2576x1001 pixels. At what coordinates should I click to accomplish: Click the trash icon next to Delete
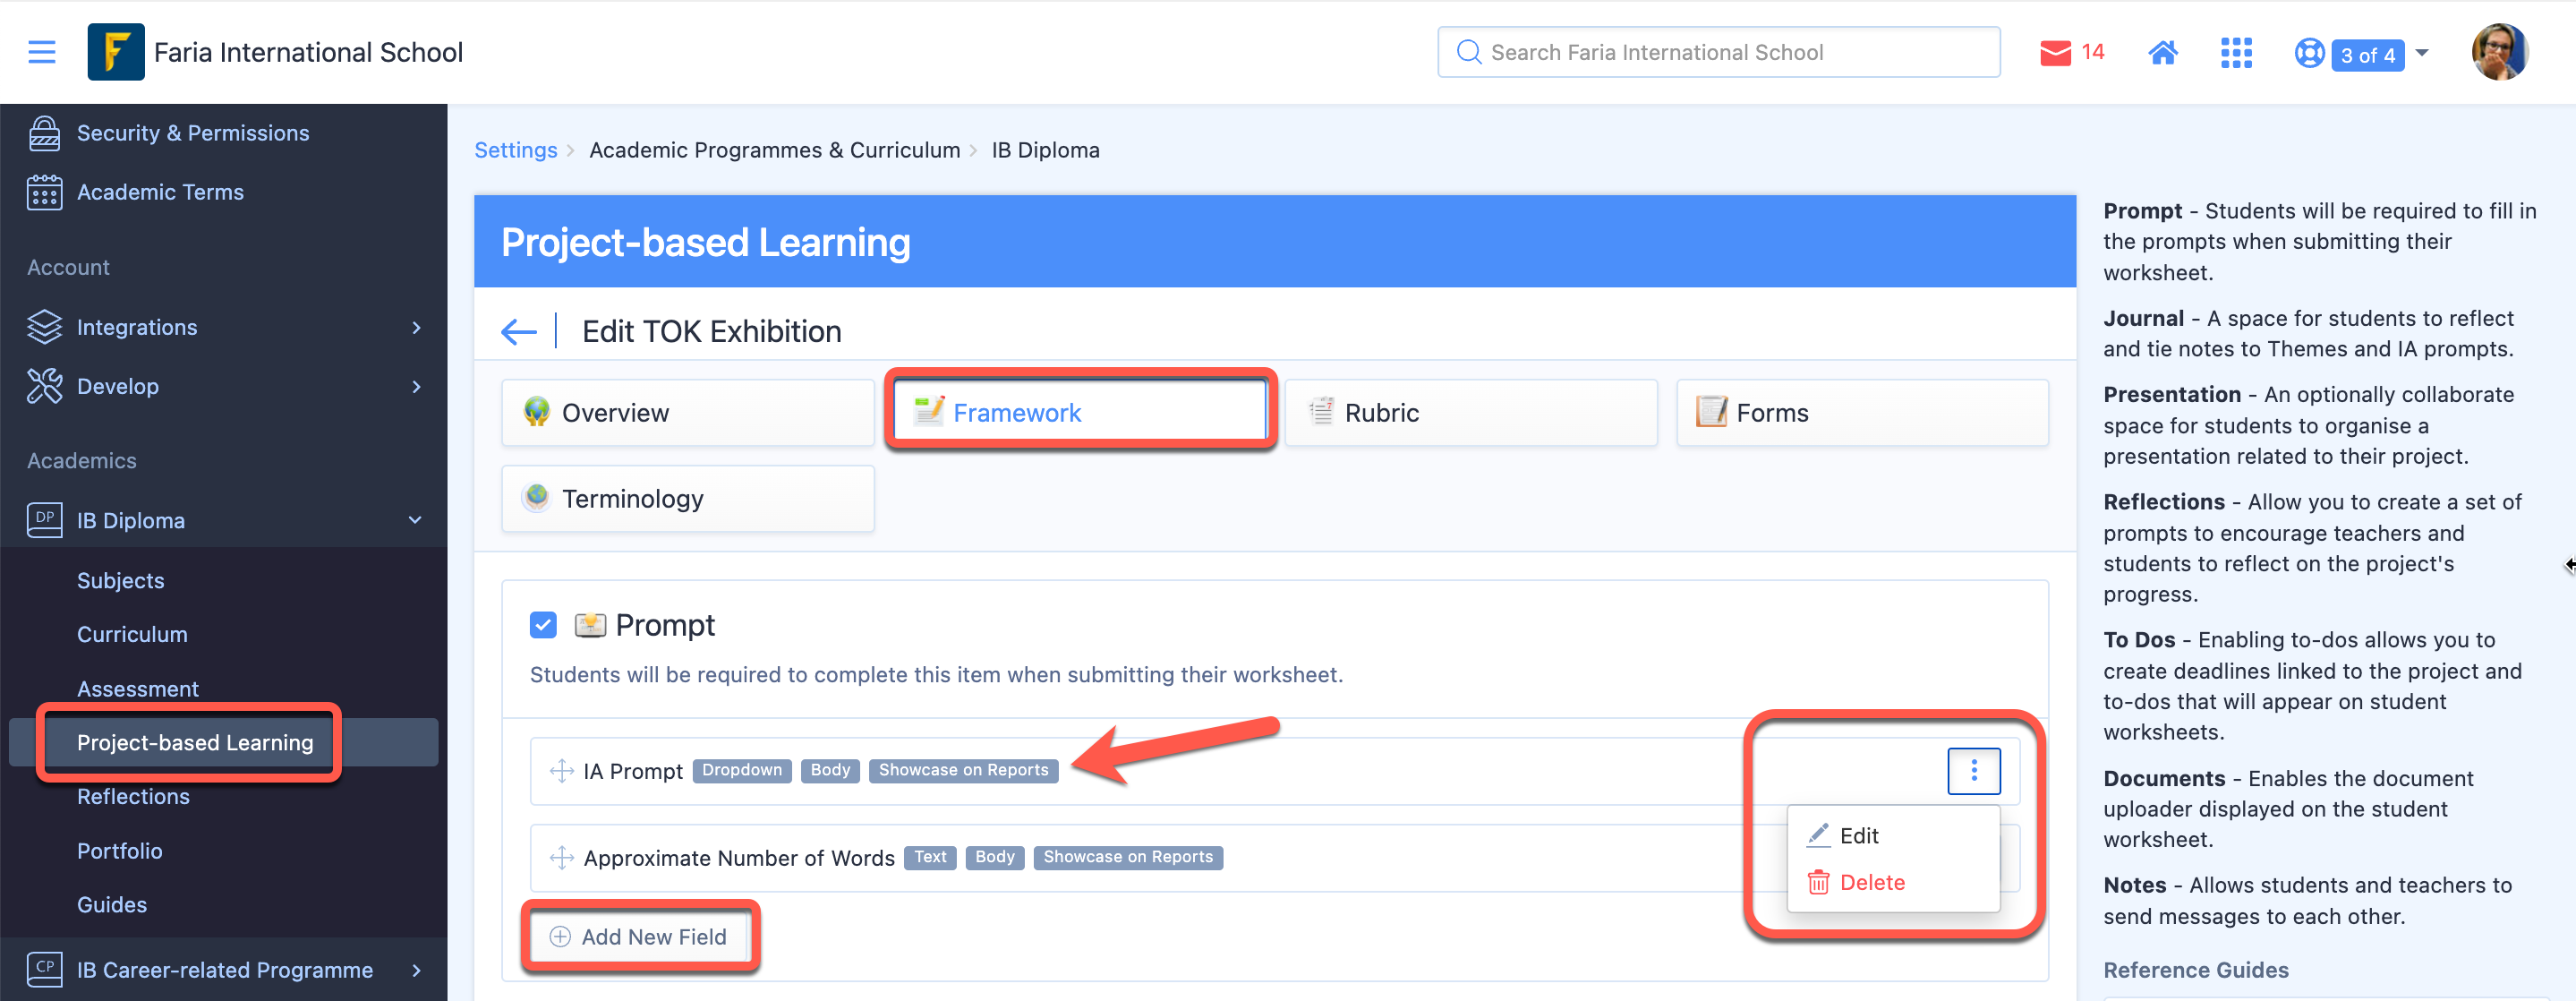coord(1818,882)
